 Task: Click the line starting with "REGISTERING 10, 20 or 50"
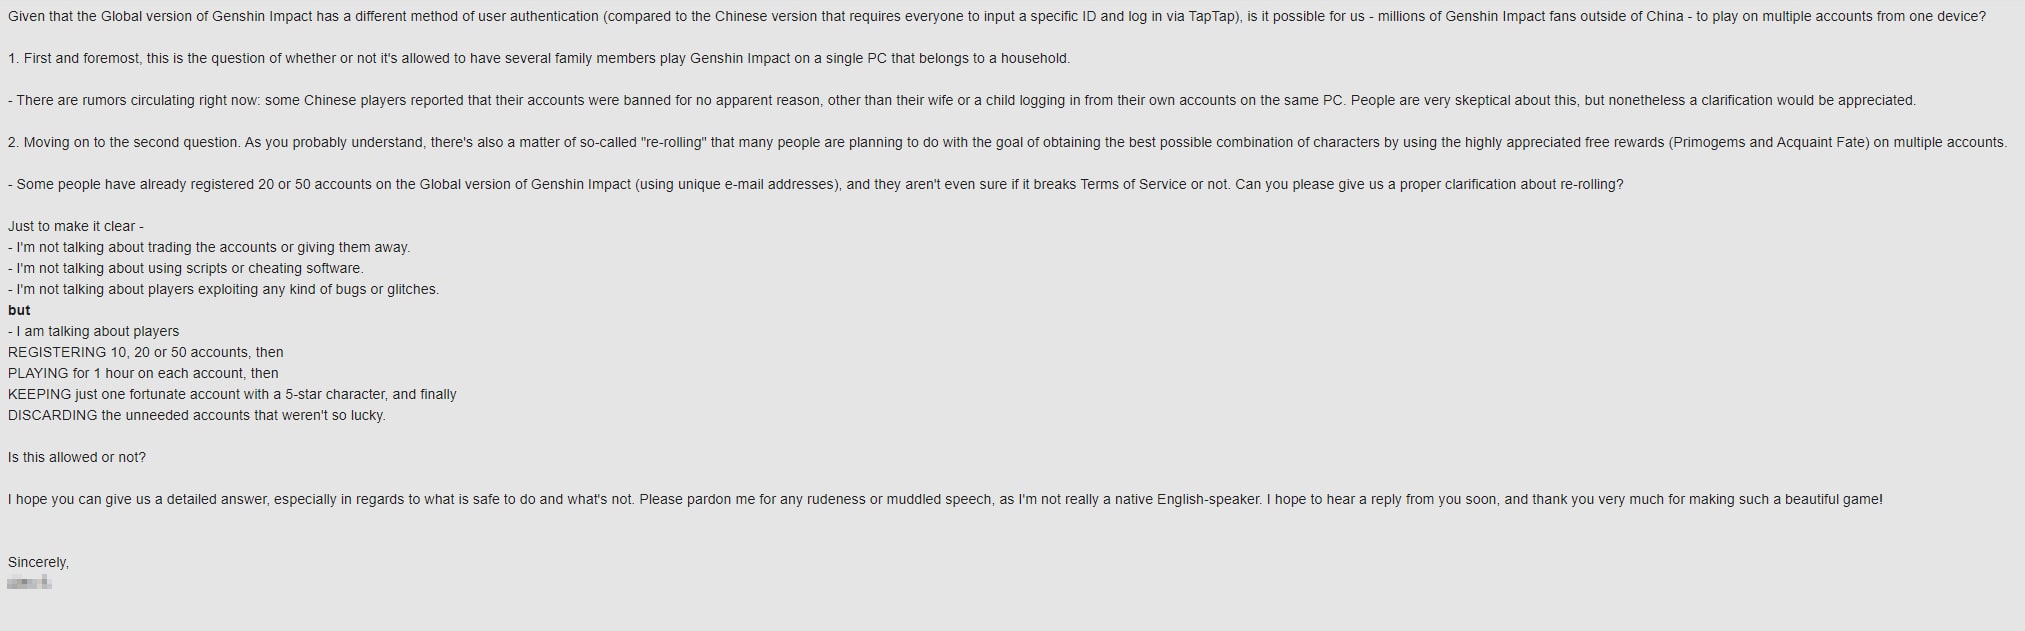146,352
